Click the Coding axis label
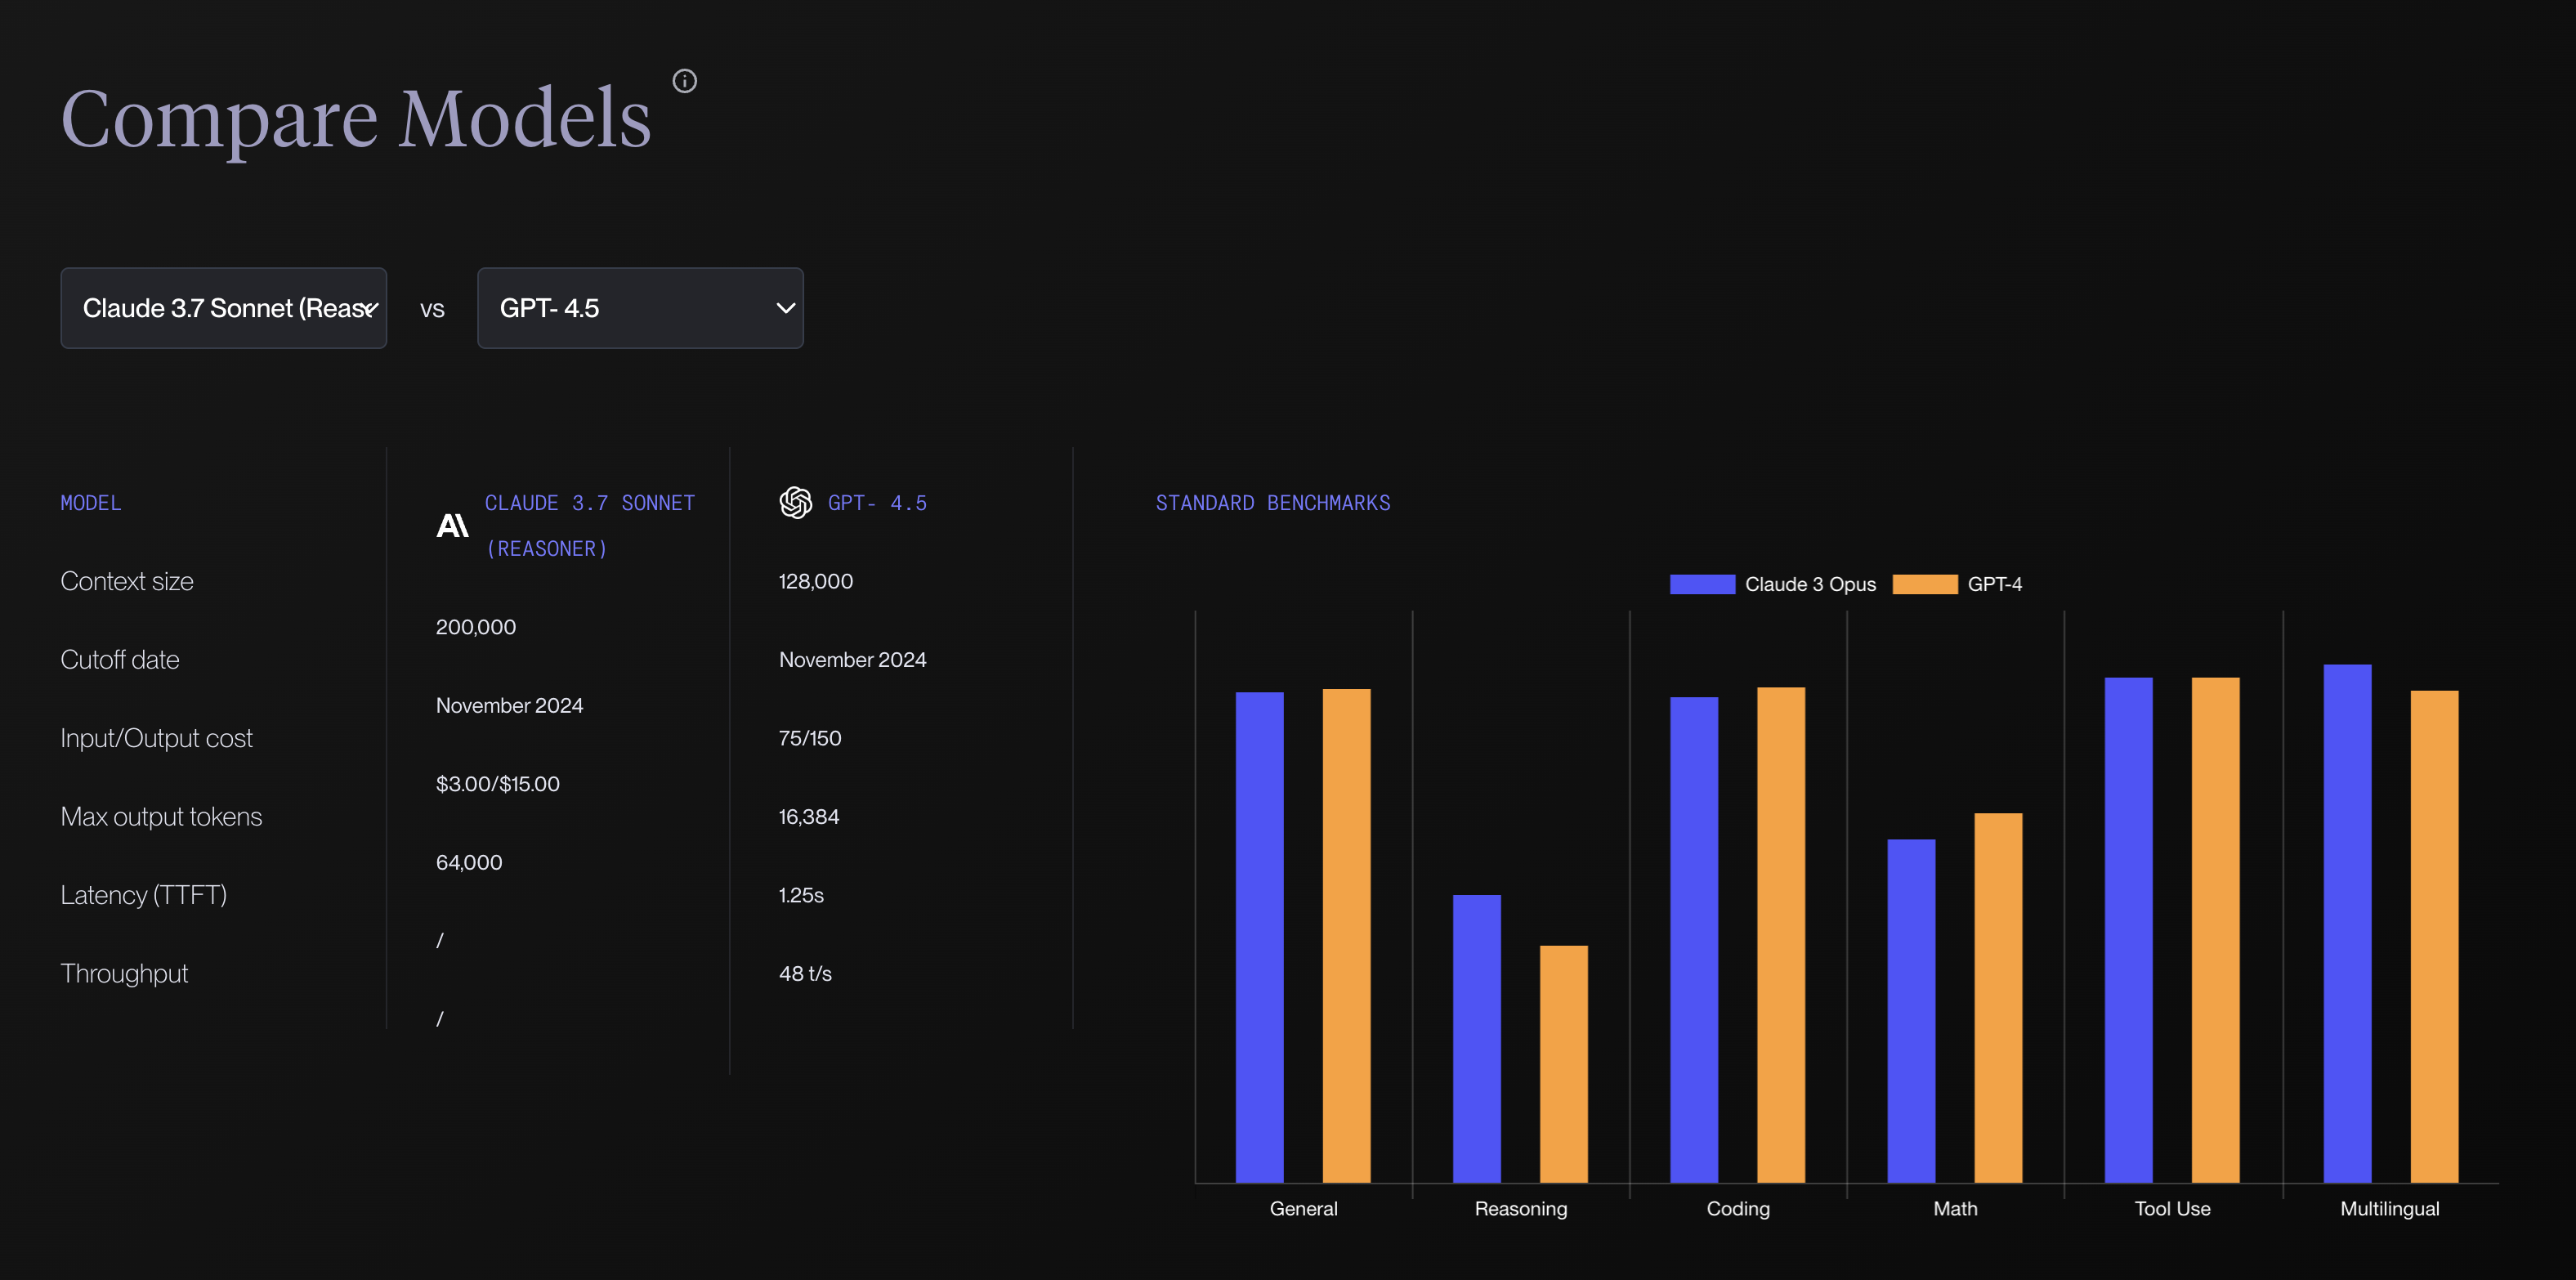The image size is (2576, 1280). click(1737, 1208)
